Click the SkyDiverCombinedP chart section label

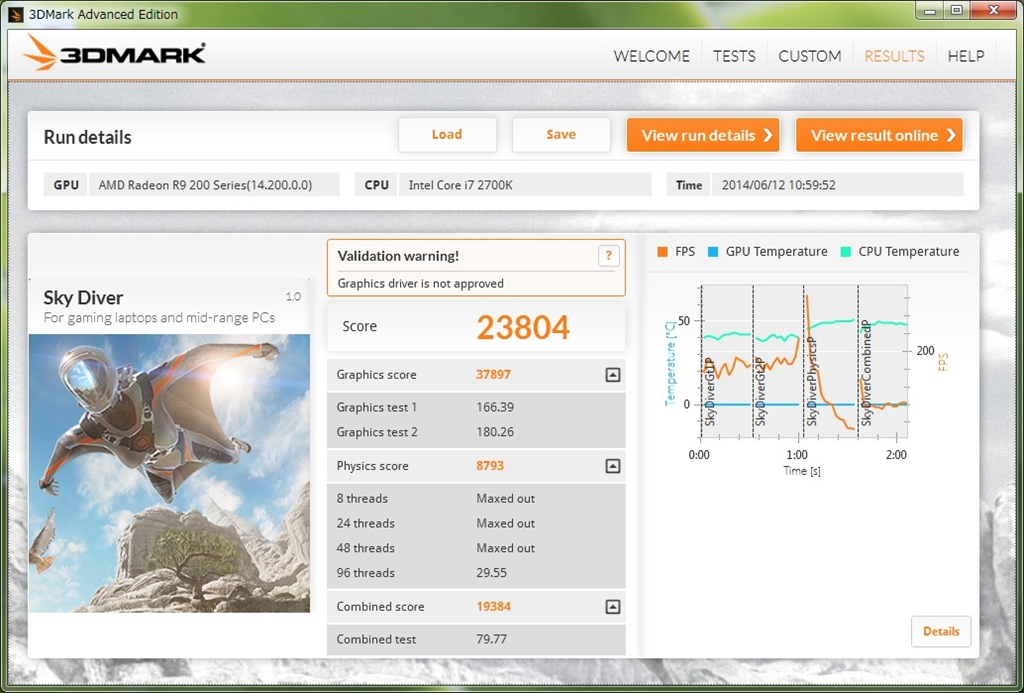pyautogui.click(x=865, y=373)
